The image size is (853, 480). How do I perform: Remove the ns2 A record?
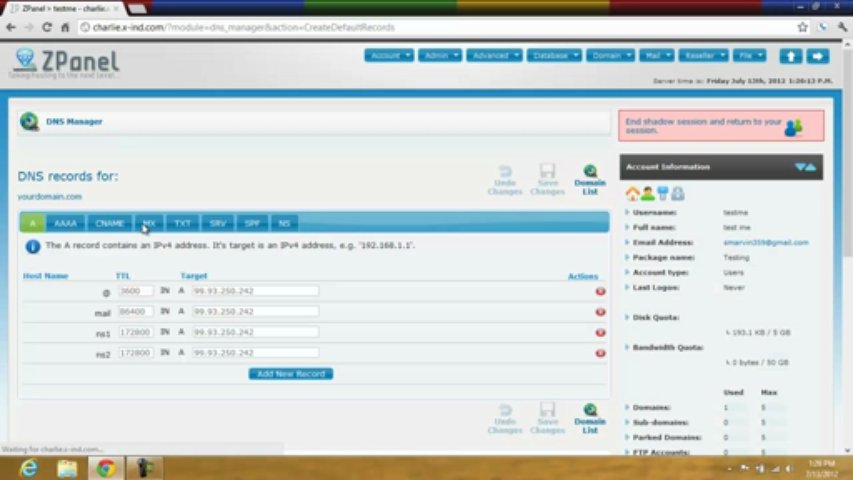(600, 353)
